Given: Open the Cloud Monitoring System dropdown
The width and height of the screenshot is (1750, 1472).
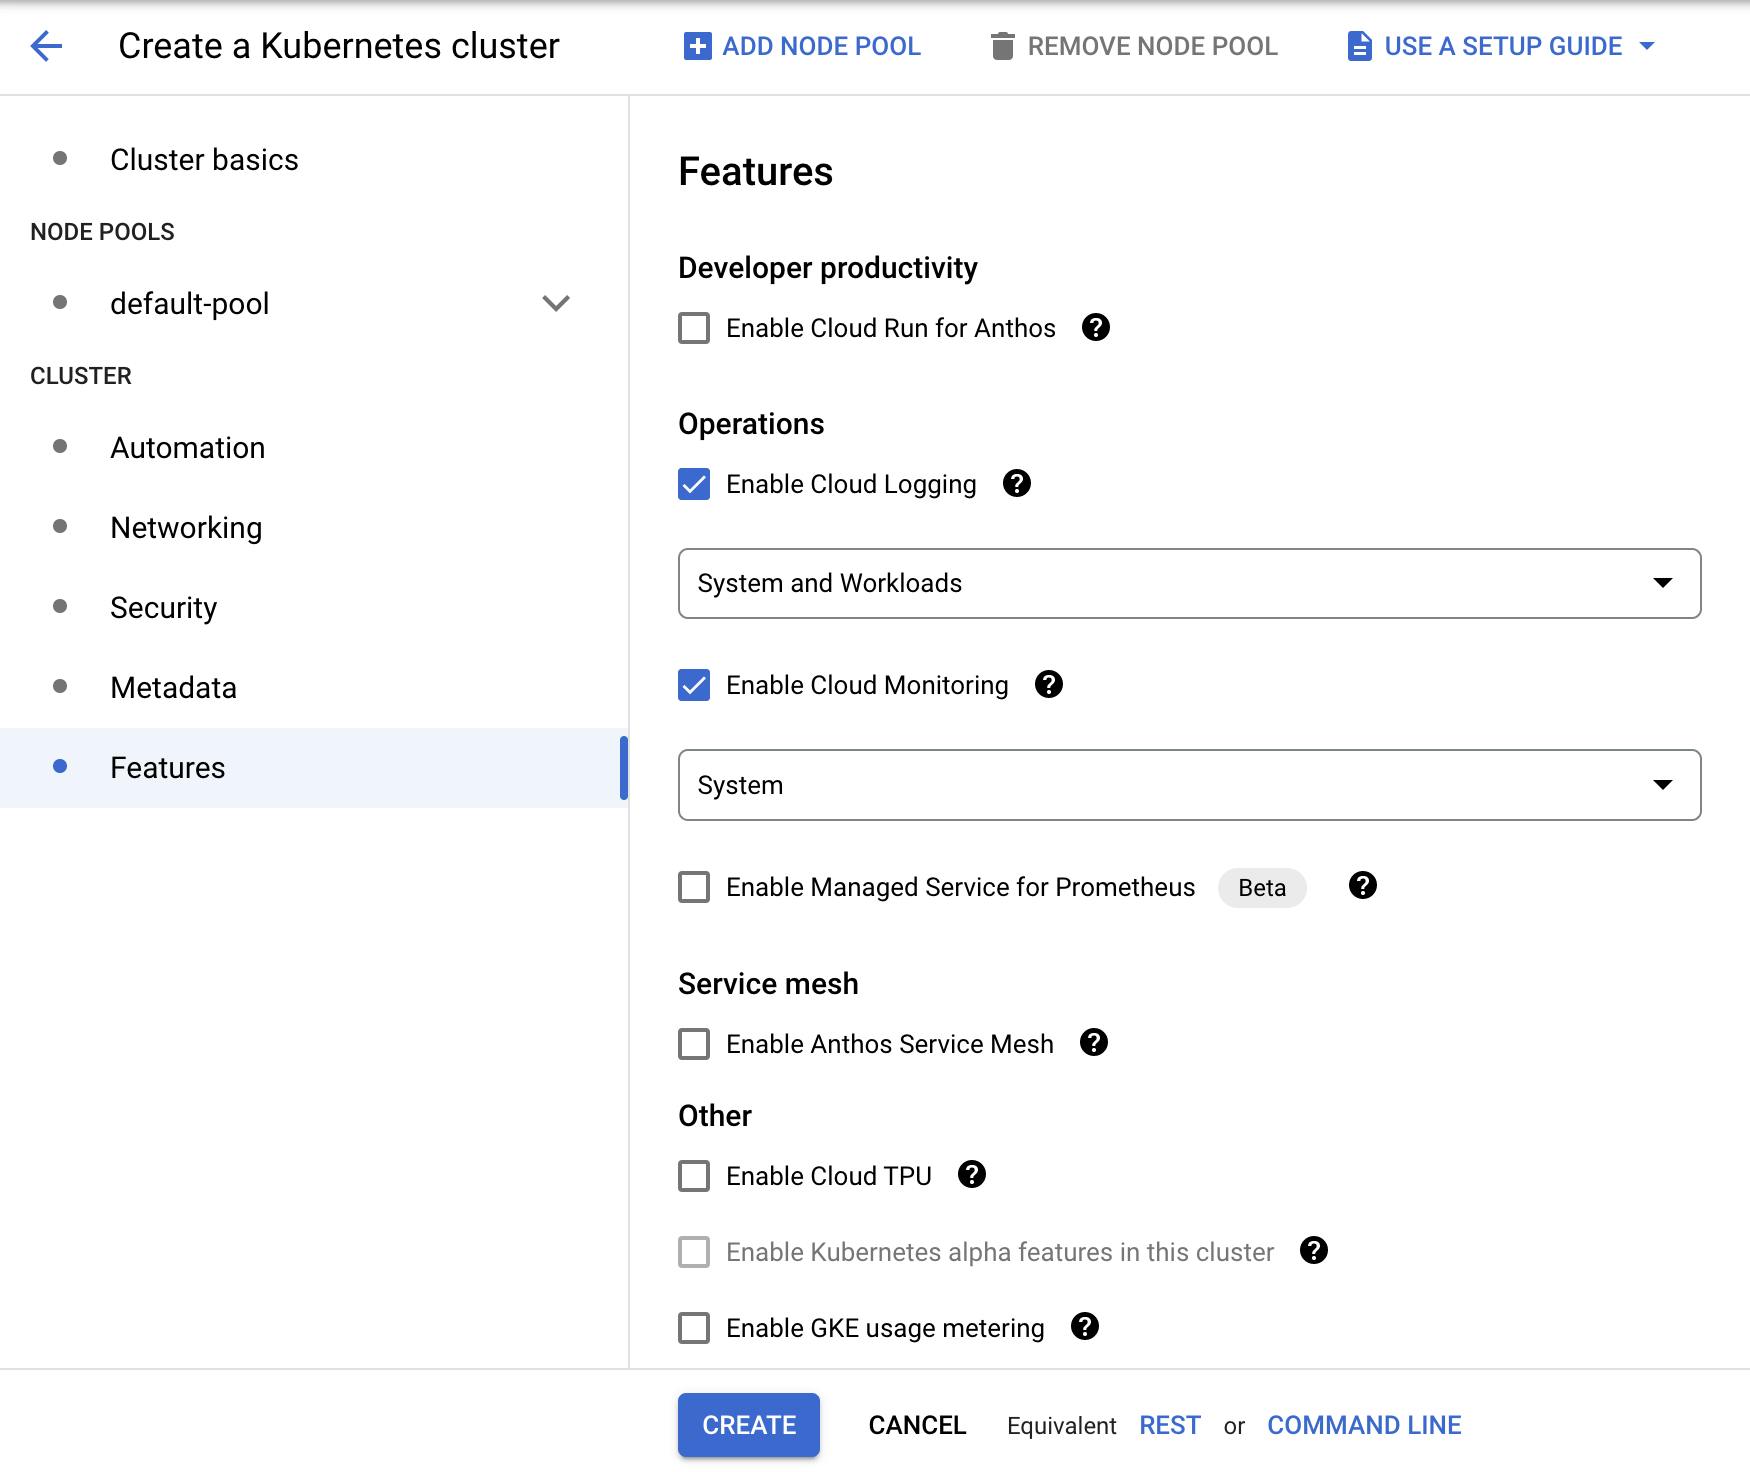Looking at the screenshot, I should [1189, 785].
